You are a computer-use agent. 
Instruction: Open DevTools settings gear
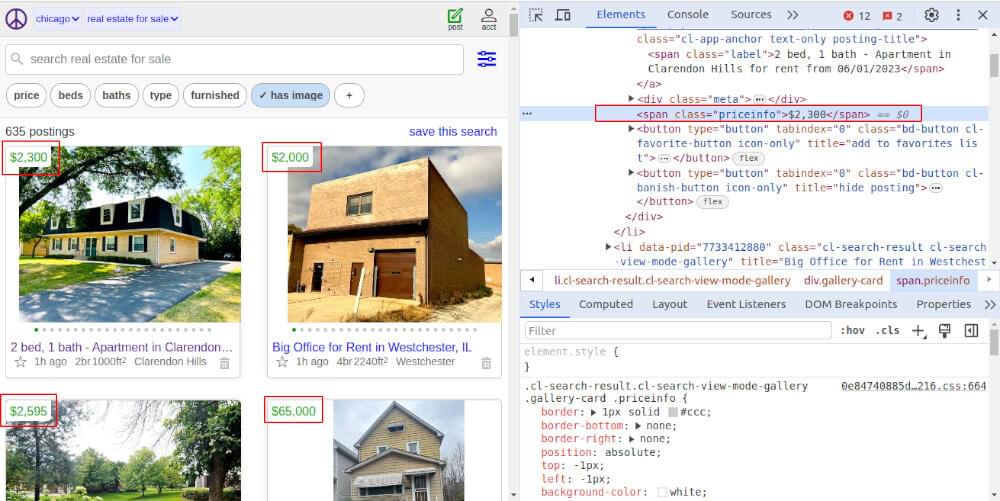tap(931, 15)
